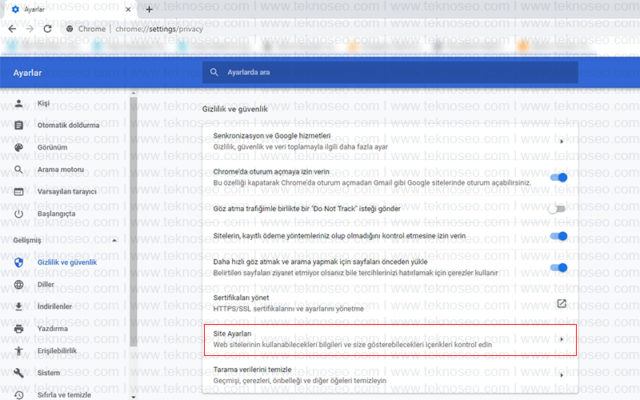Toggle Chrome'da oturum açmaya izin verin switch
The height and width of the screenshot is (400, 640).
pos(559,178)
